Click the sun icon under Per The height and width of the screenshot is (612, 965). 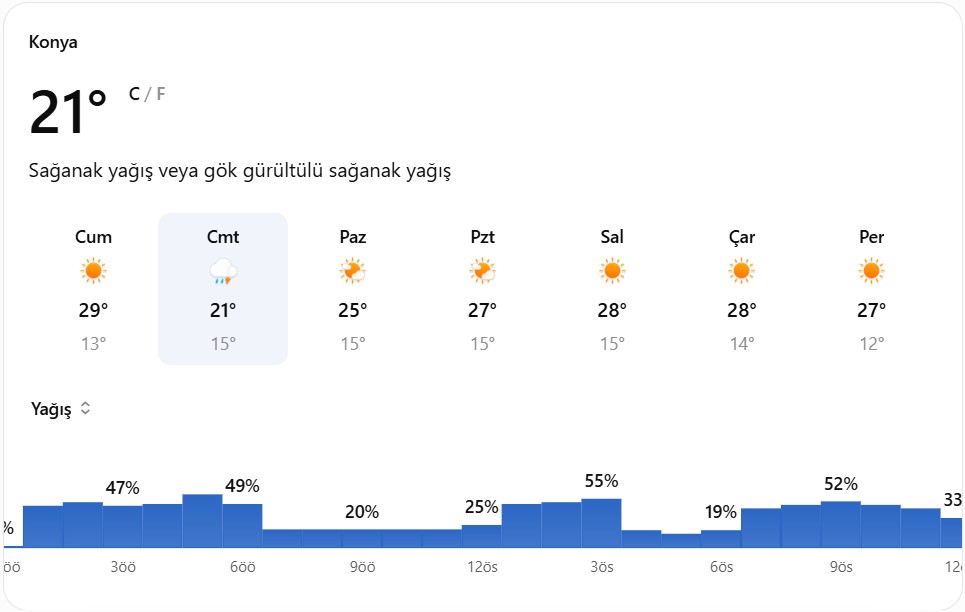coord(871,271)
